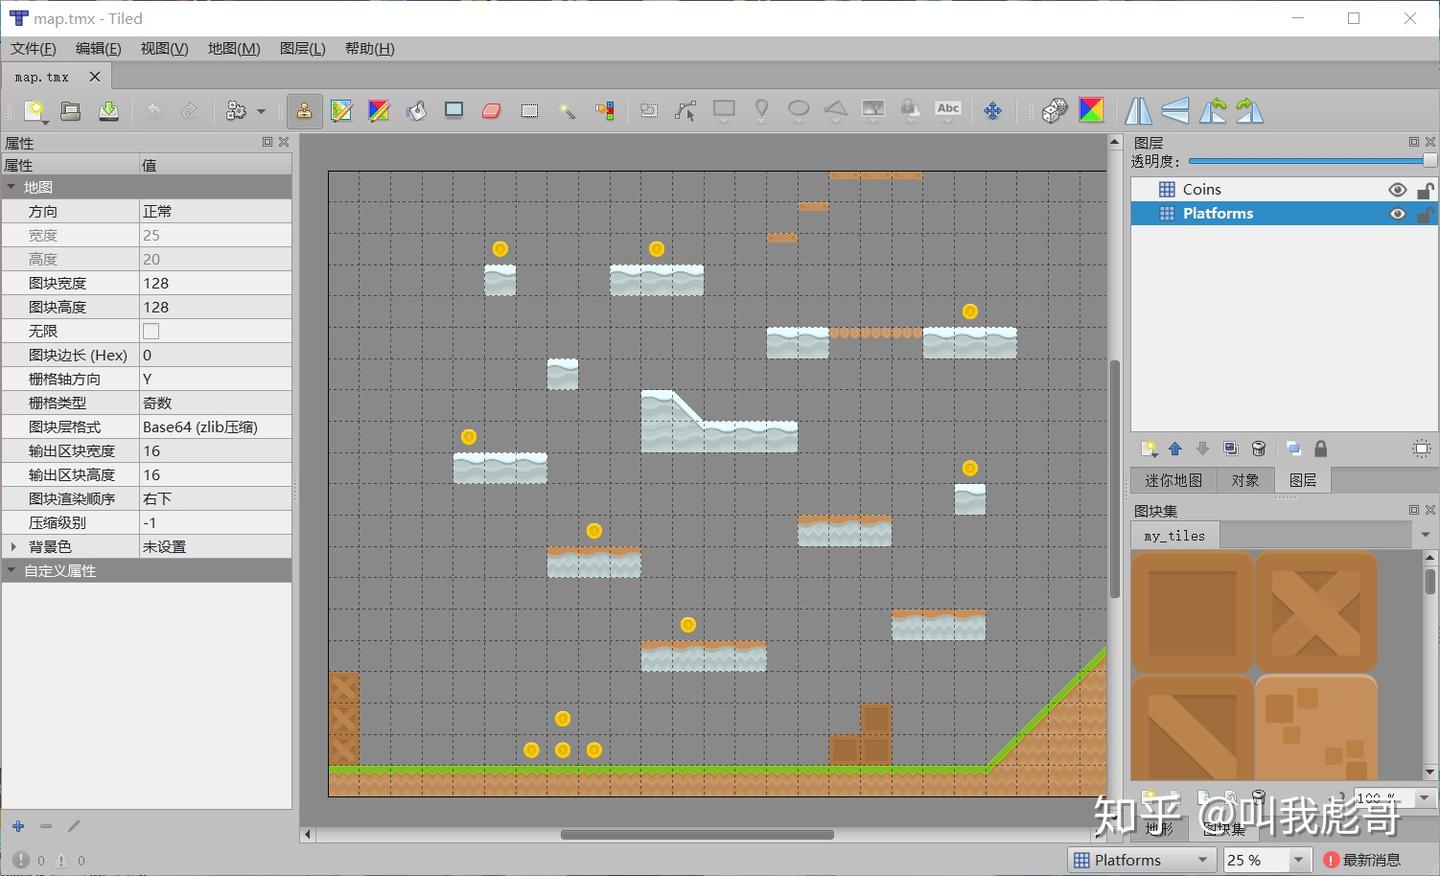
Task: Toggle random mode dice icon
Action: pos(1054,111)
